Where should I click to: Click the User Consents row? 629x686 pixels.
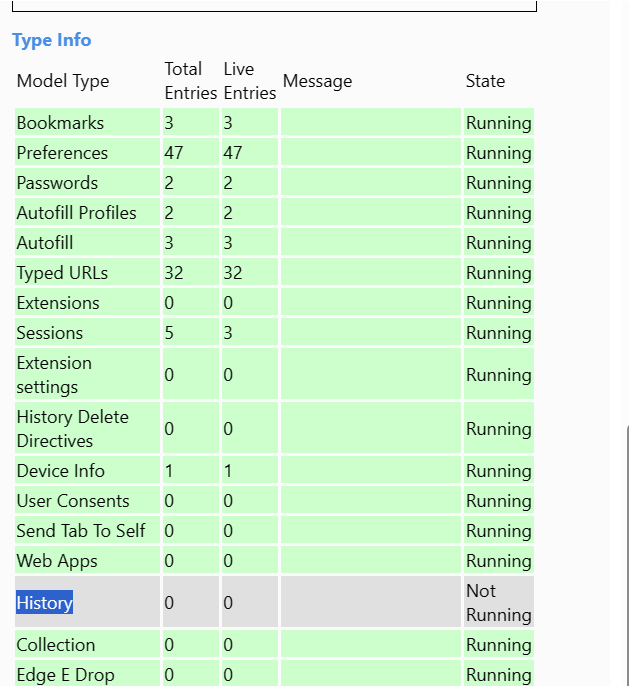point(73,501)
